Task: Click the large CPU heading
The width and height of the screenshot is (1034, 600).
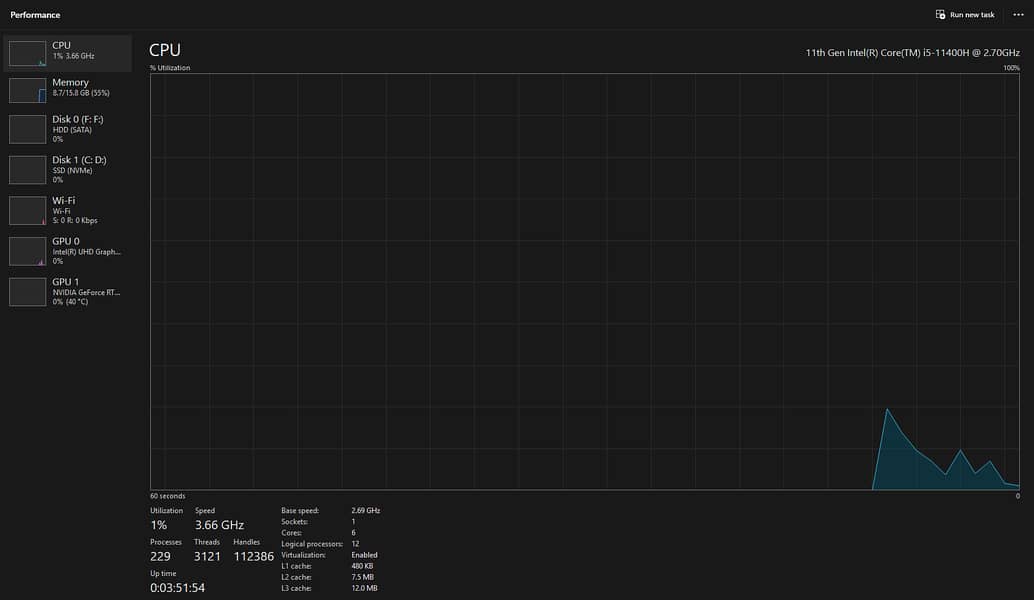Action: [x=165, y=50]
